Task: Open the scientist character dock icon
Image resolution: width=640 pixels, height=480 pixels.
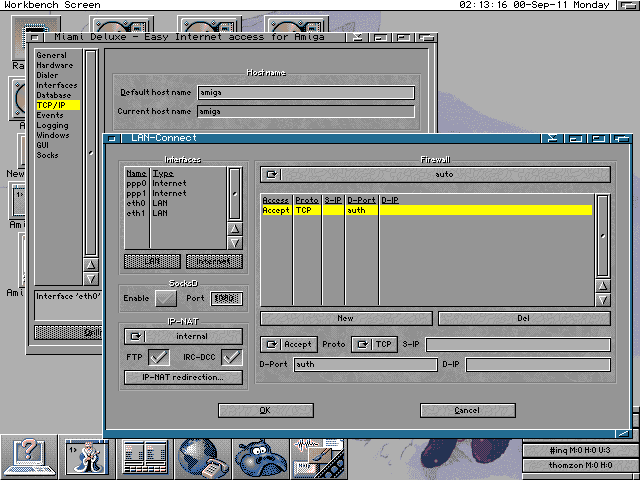Action: pos(87,457)
